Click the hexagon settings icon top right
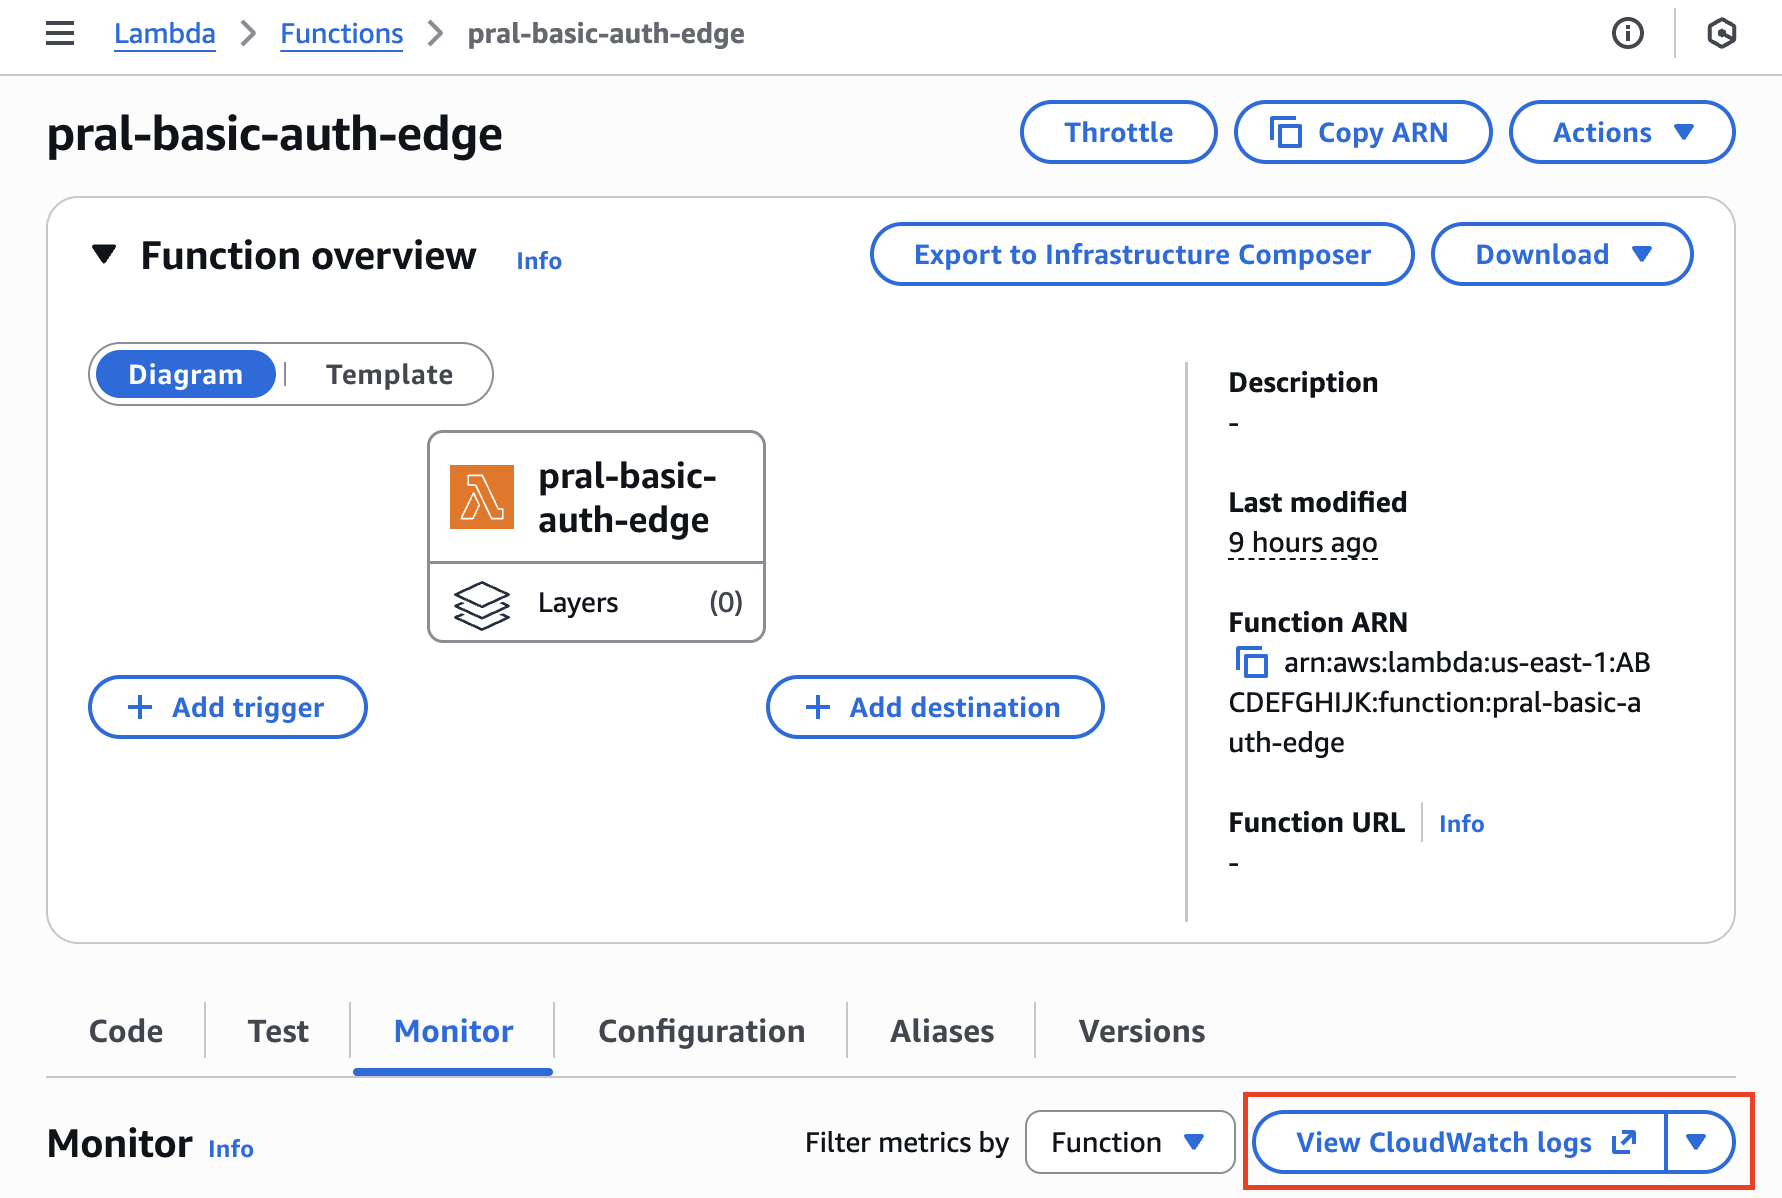 (1721, 34)
